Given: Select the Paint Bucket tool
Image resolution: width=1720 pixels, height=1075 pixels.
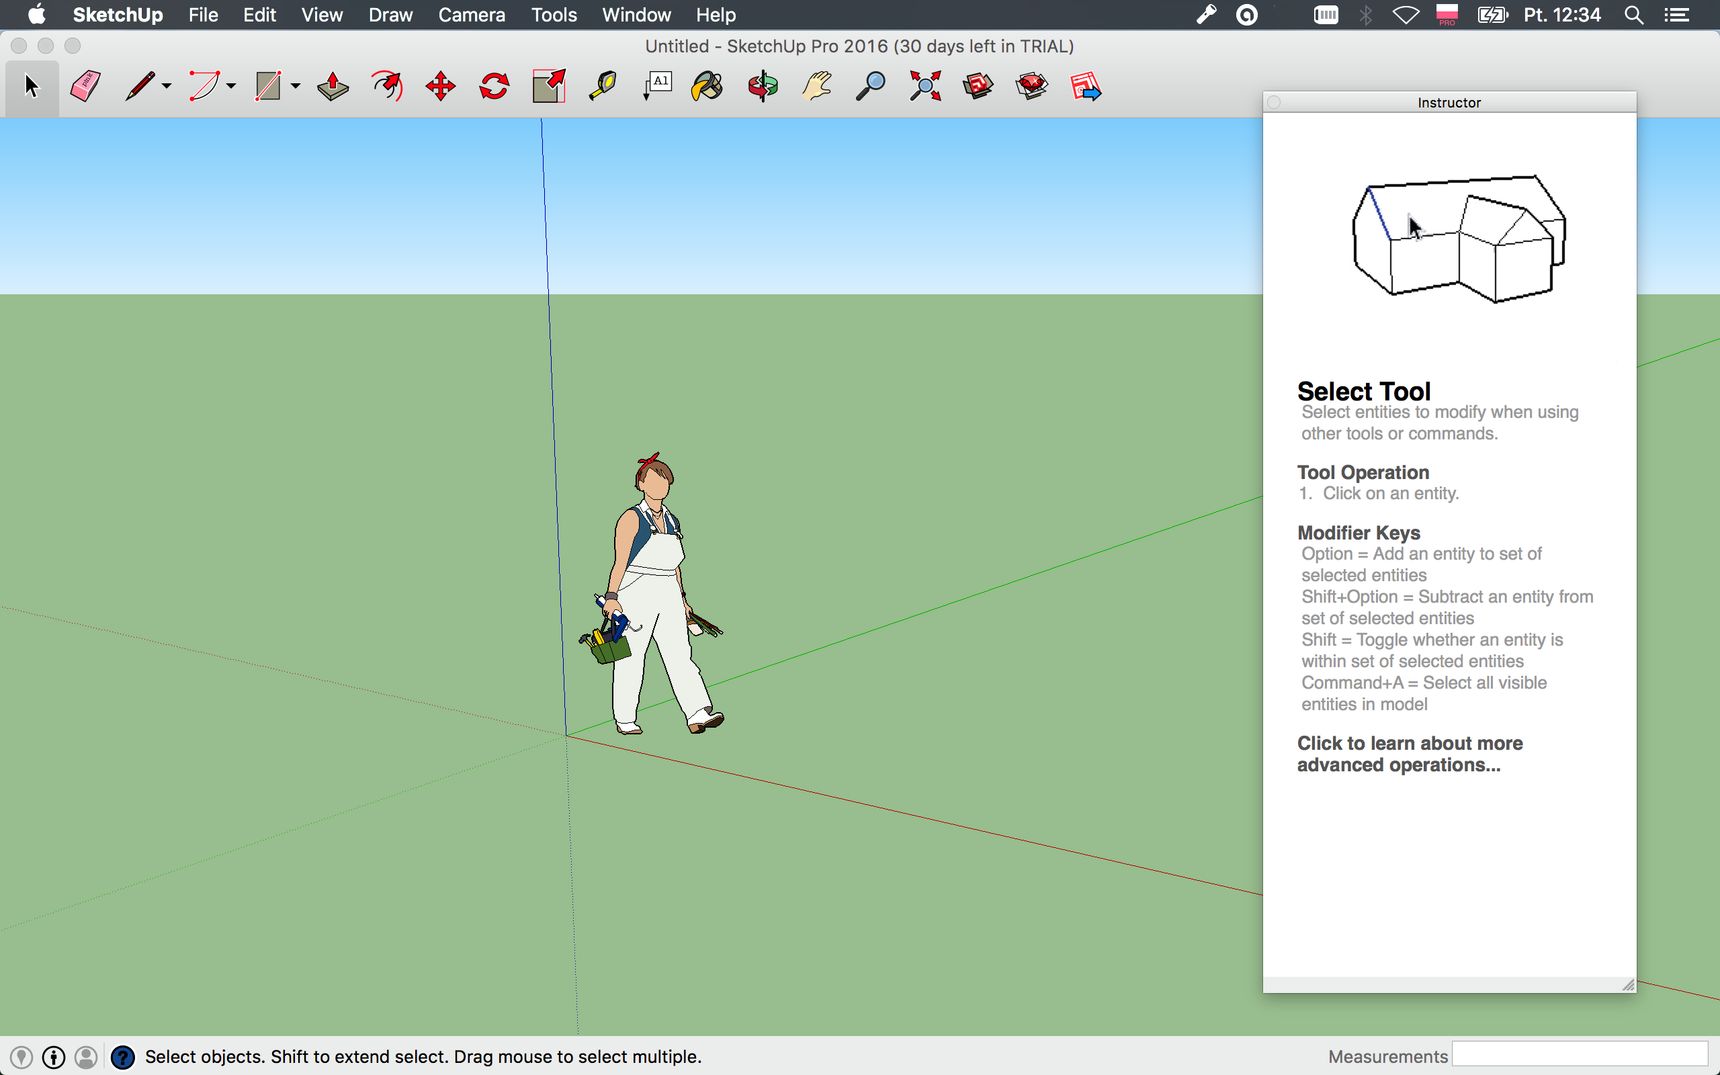Looking at the screenshot, I should [707, 87].
